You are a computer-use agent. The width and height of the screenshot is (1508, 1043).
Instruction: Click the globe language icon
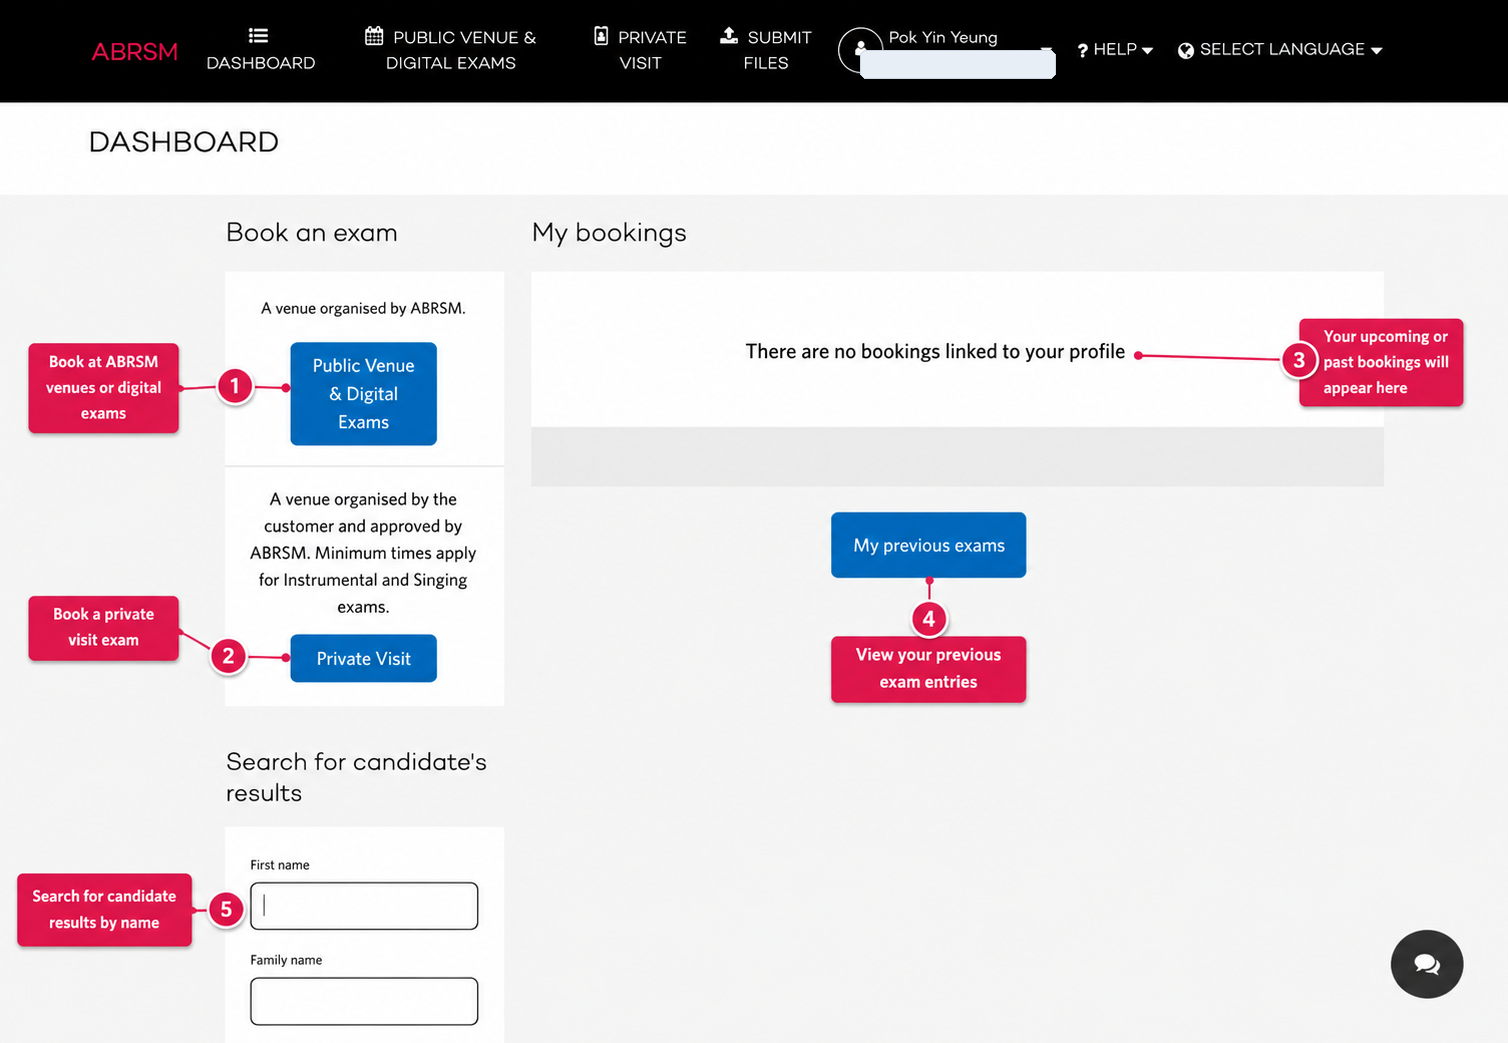(x=1186, y=51)
